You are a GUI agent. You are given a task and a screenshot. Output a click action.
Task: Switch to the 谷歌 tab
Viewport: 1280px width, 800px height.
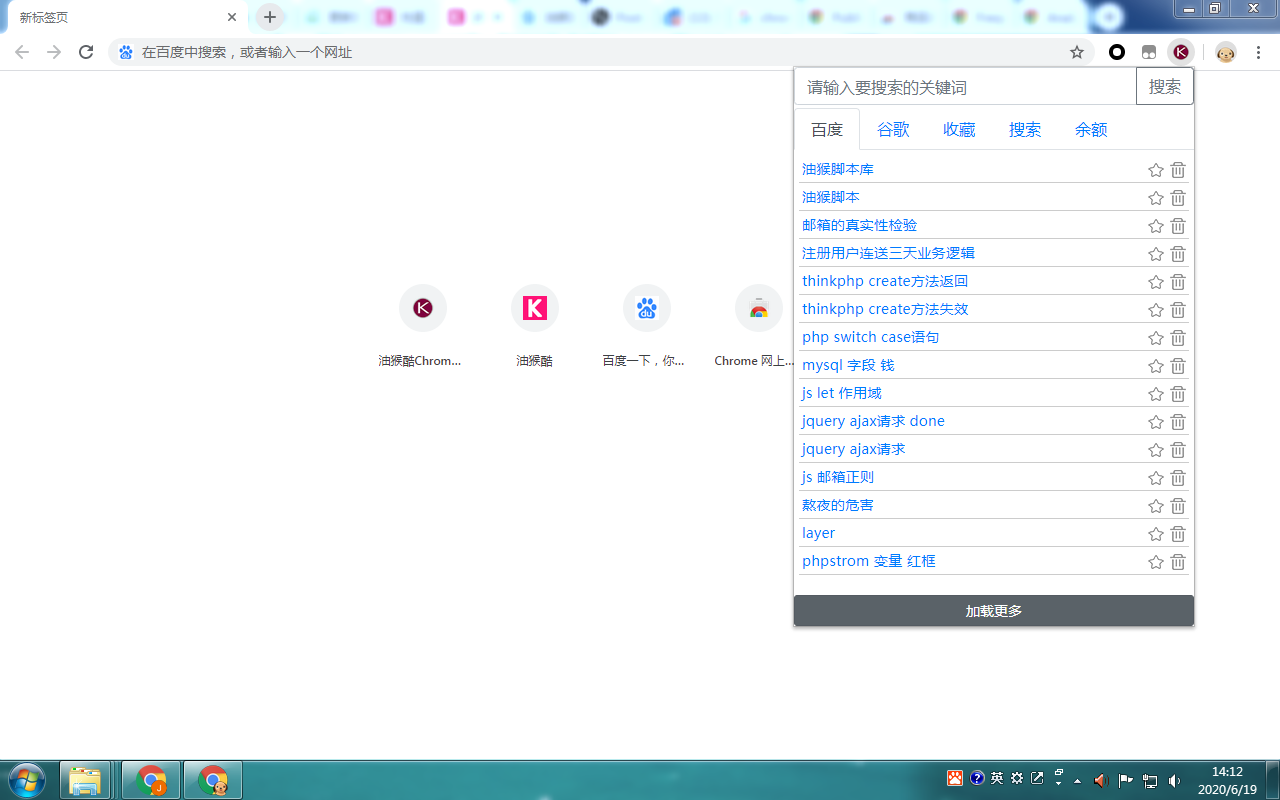pyautogui.click(x=893, y=129)
